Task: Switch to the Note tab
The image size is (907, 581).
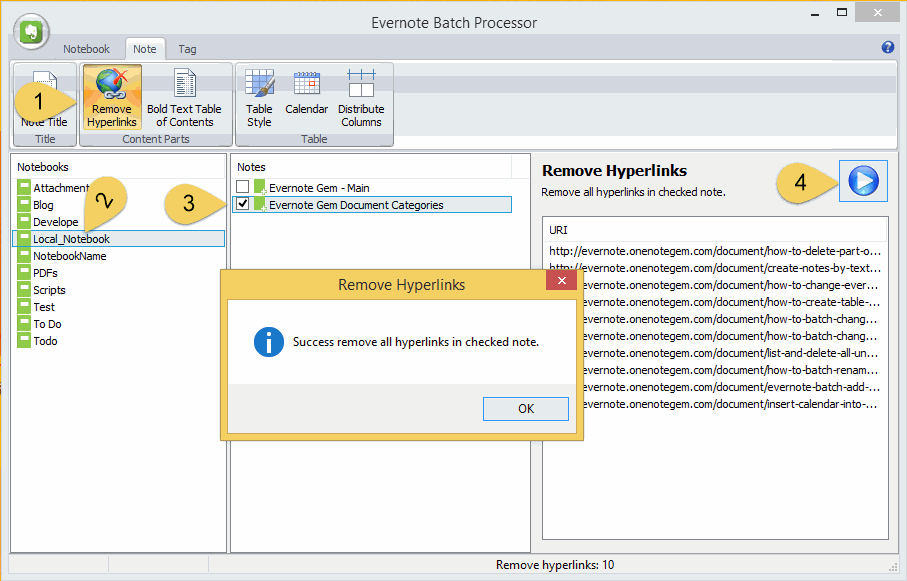Action: [145, 49]
